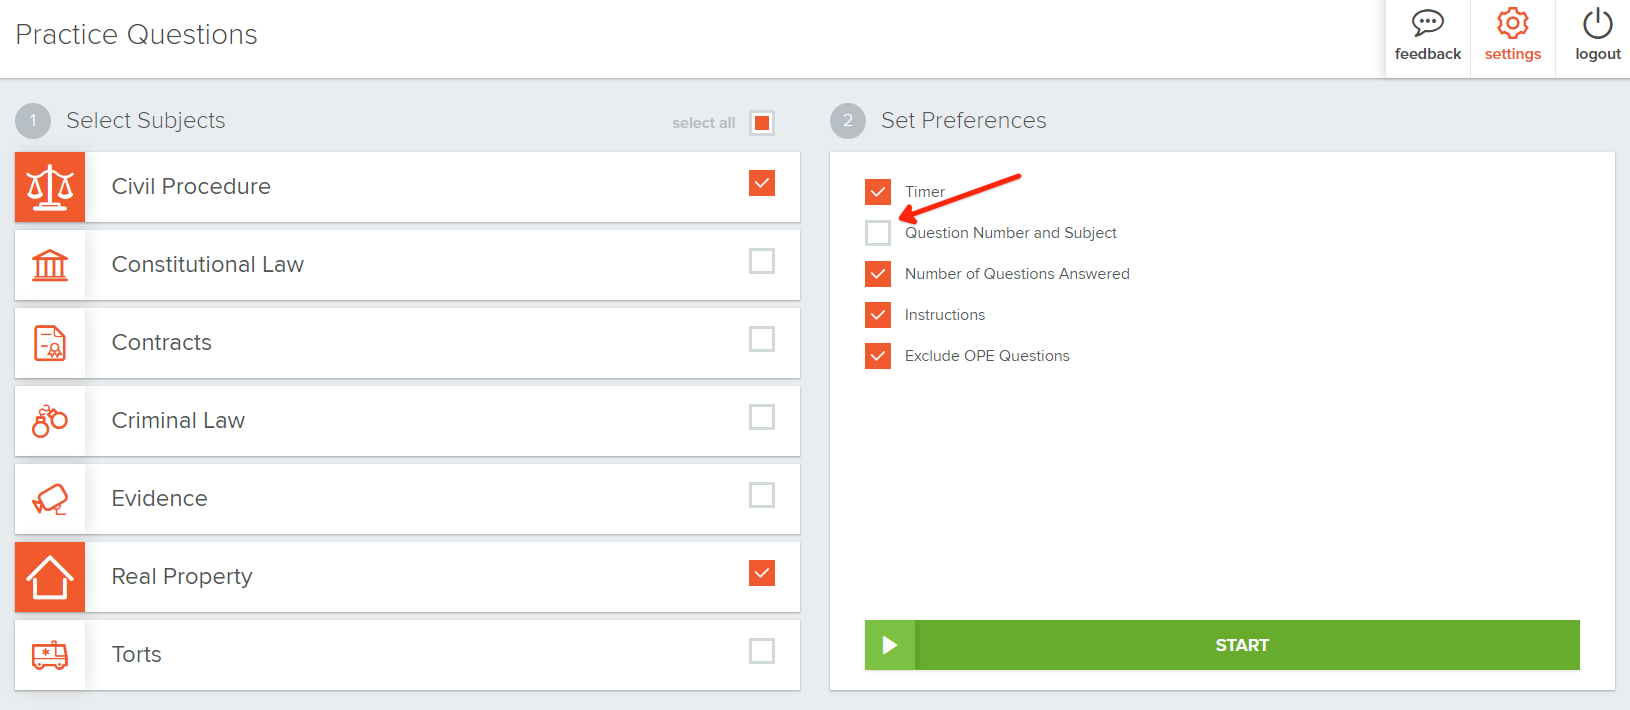Image resolution: width=1630 pixels, height=710 pixels.
Task: Click the Constitutional Law building icon
Action: (x=50, y=265)
